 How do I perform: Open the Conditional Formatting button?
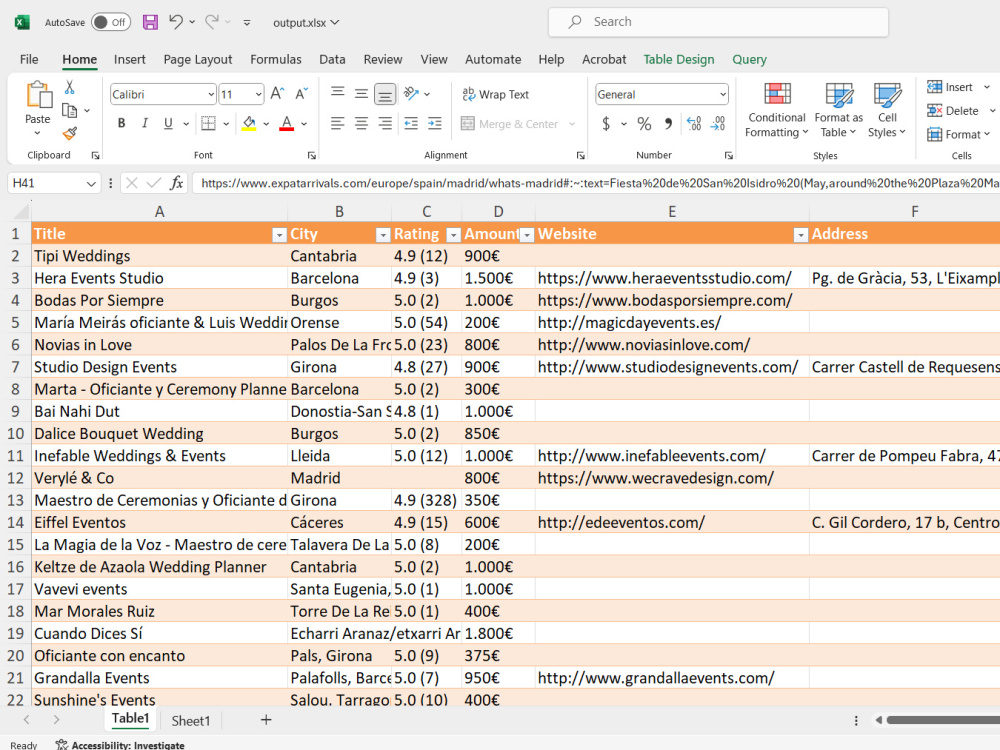point(777,110)
